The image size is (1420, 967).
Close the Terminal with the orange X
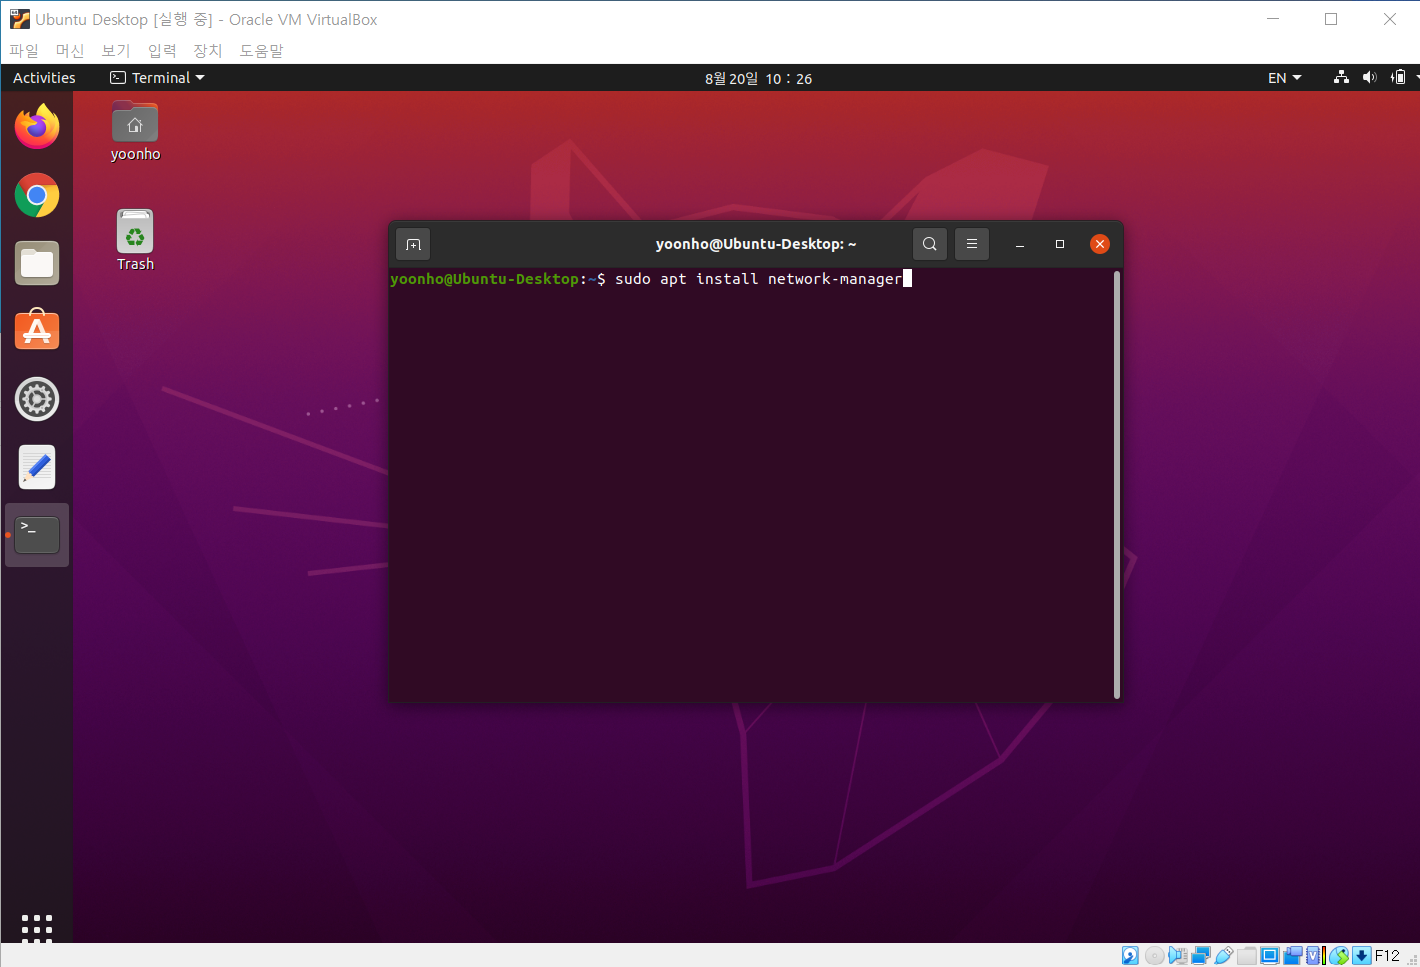[1100, 244]
